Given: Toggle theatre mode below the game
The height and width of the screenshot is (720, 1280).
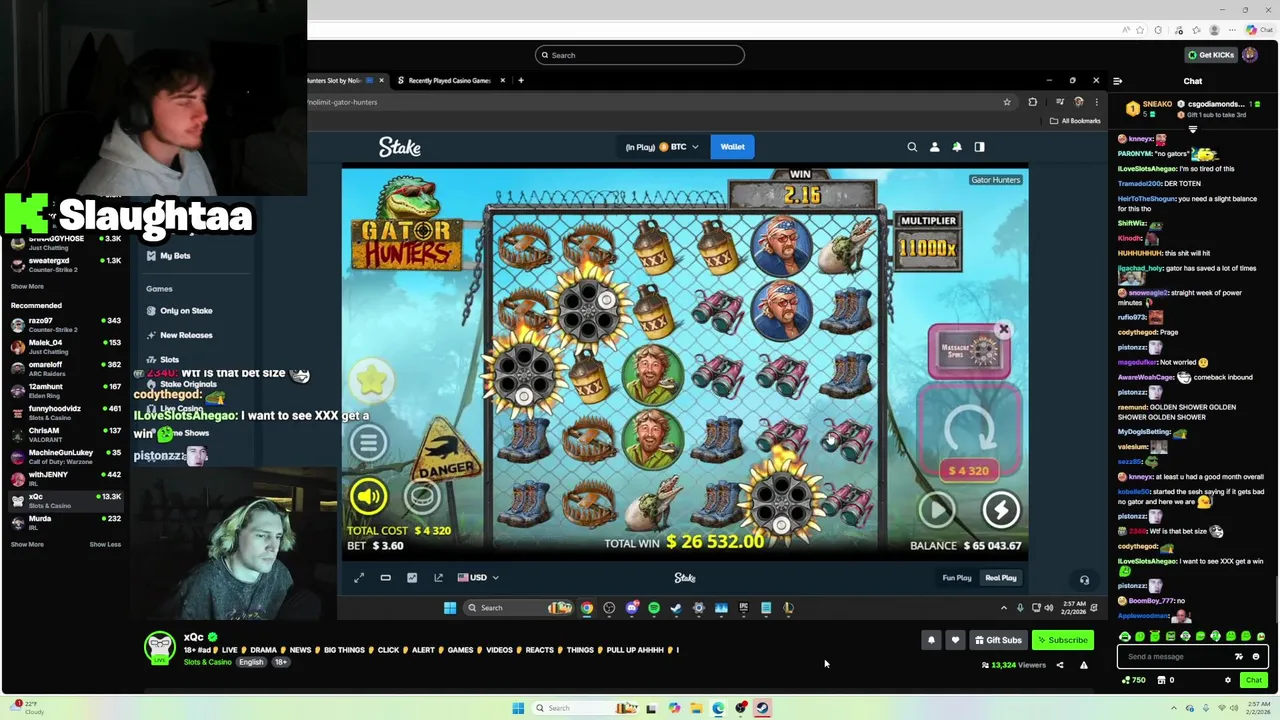Looking at the screenshot, I should [x=385, y=577].
